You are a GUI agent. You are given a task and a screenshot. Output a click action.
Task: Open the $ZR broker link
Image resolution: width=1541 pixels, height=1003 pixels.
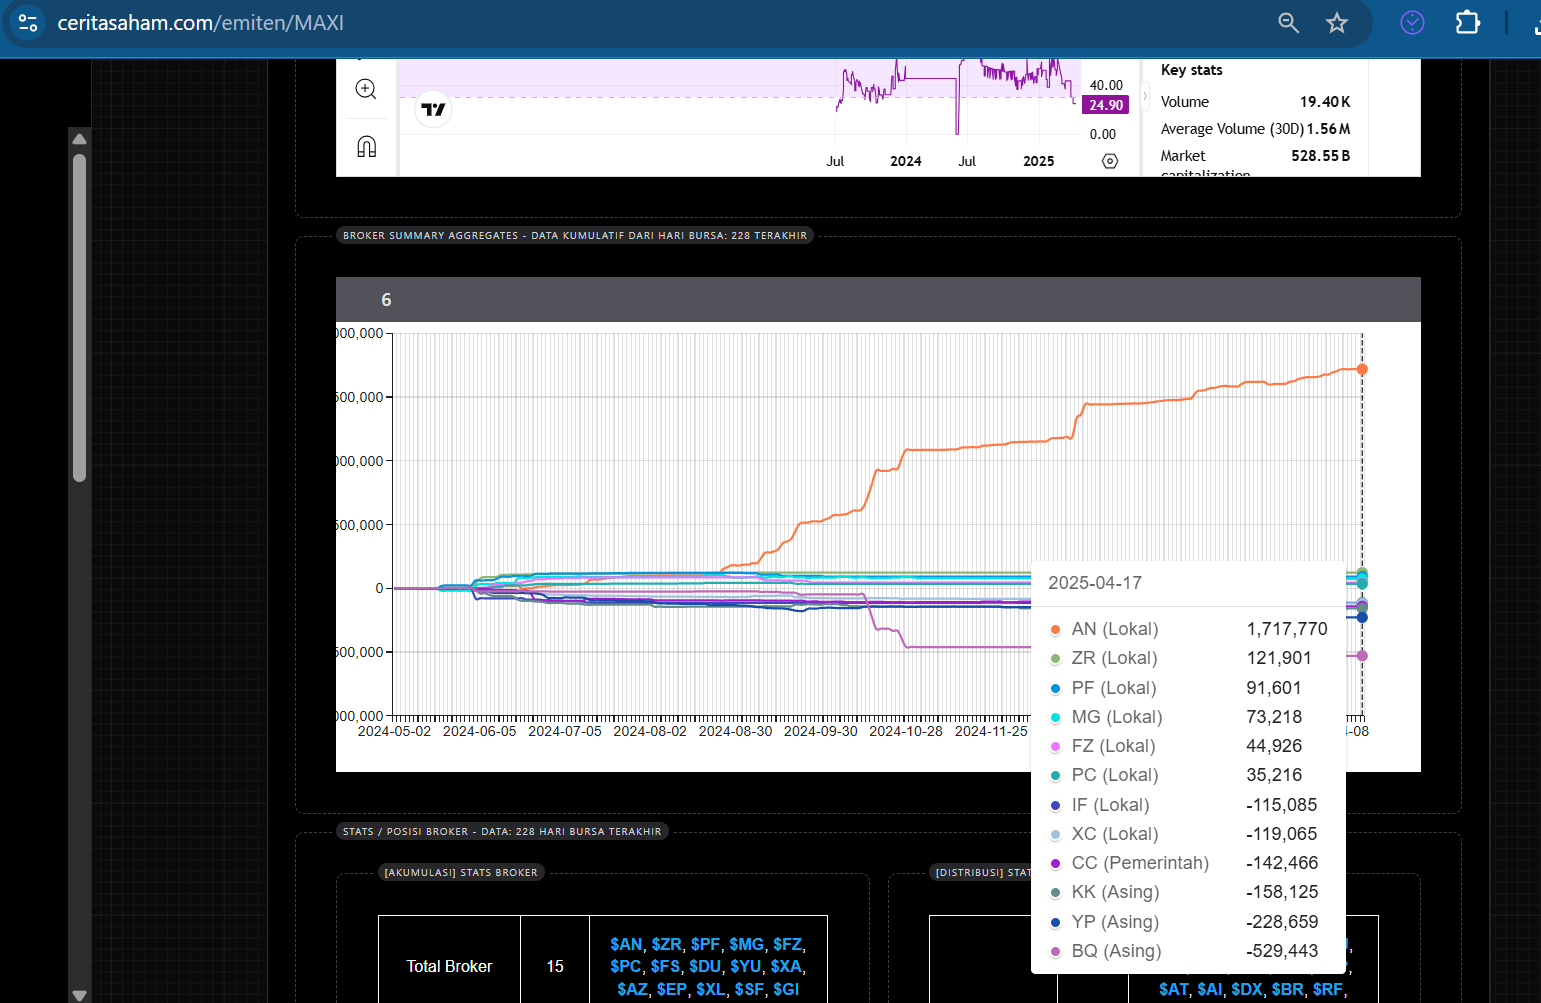(x=666, y=944)
